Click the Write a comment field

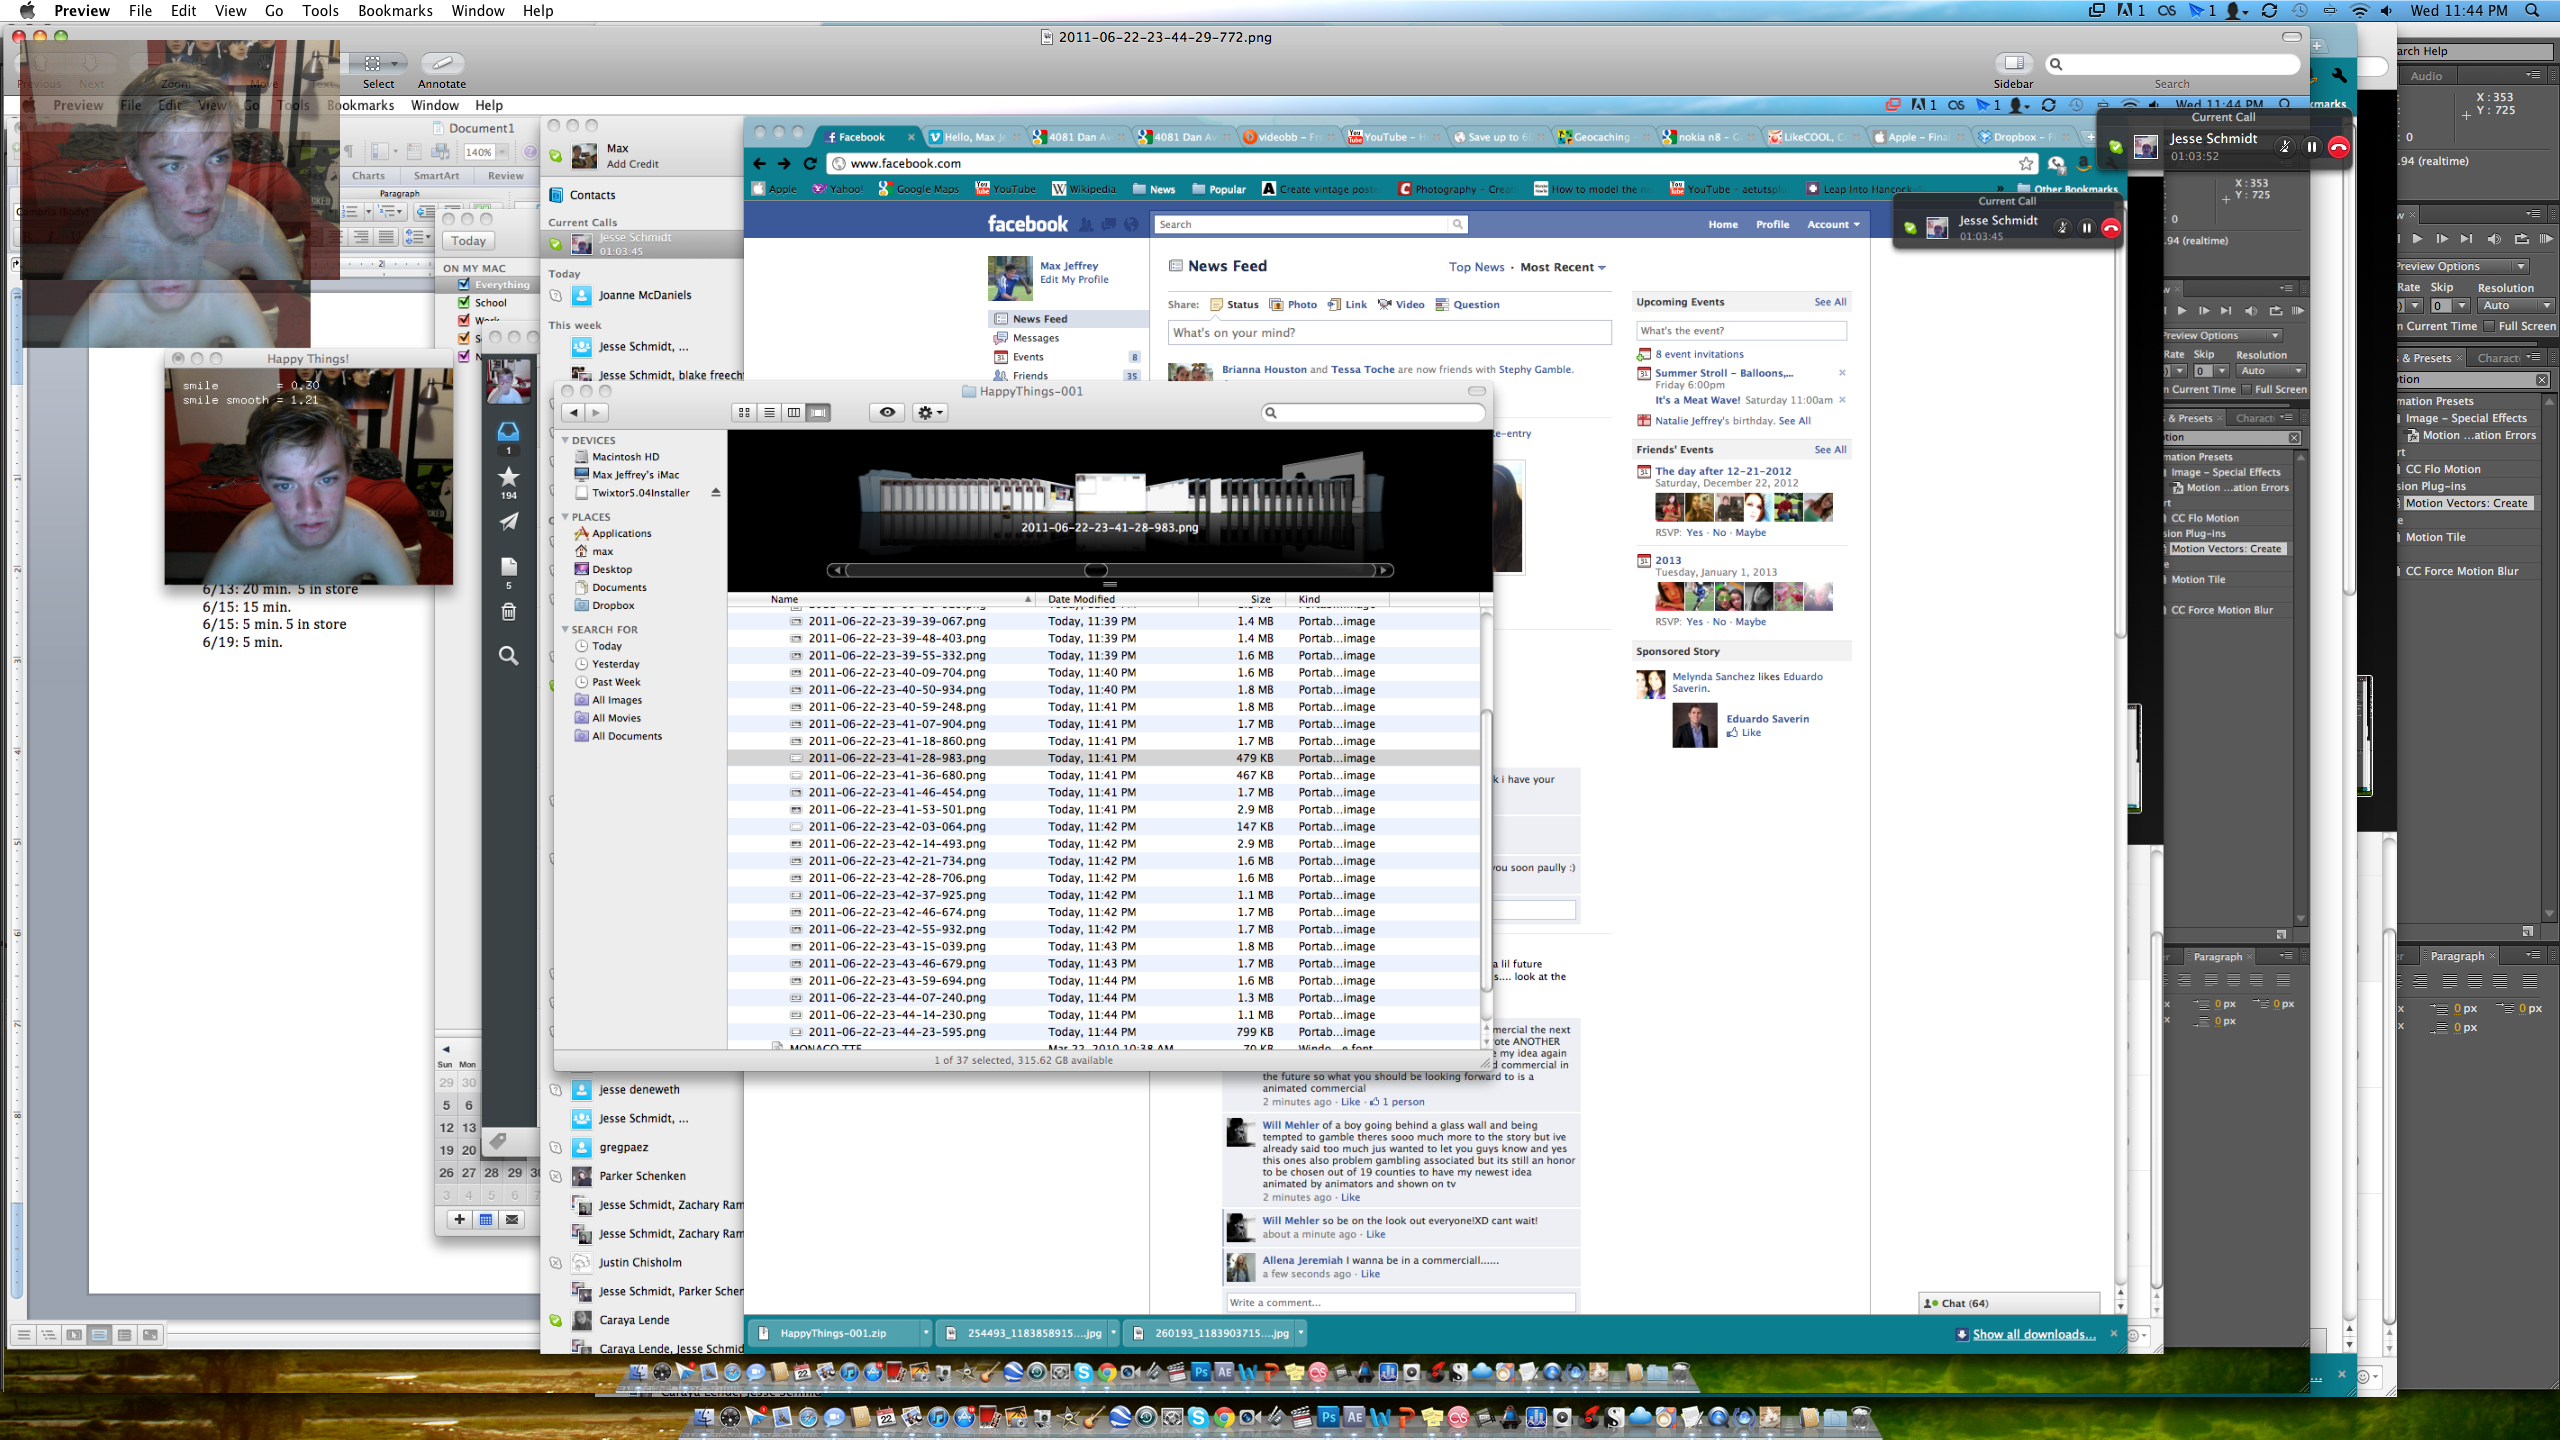coord(1401,1302)
